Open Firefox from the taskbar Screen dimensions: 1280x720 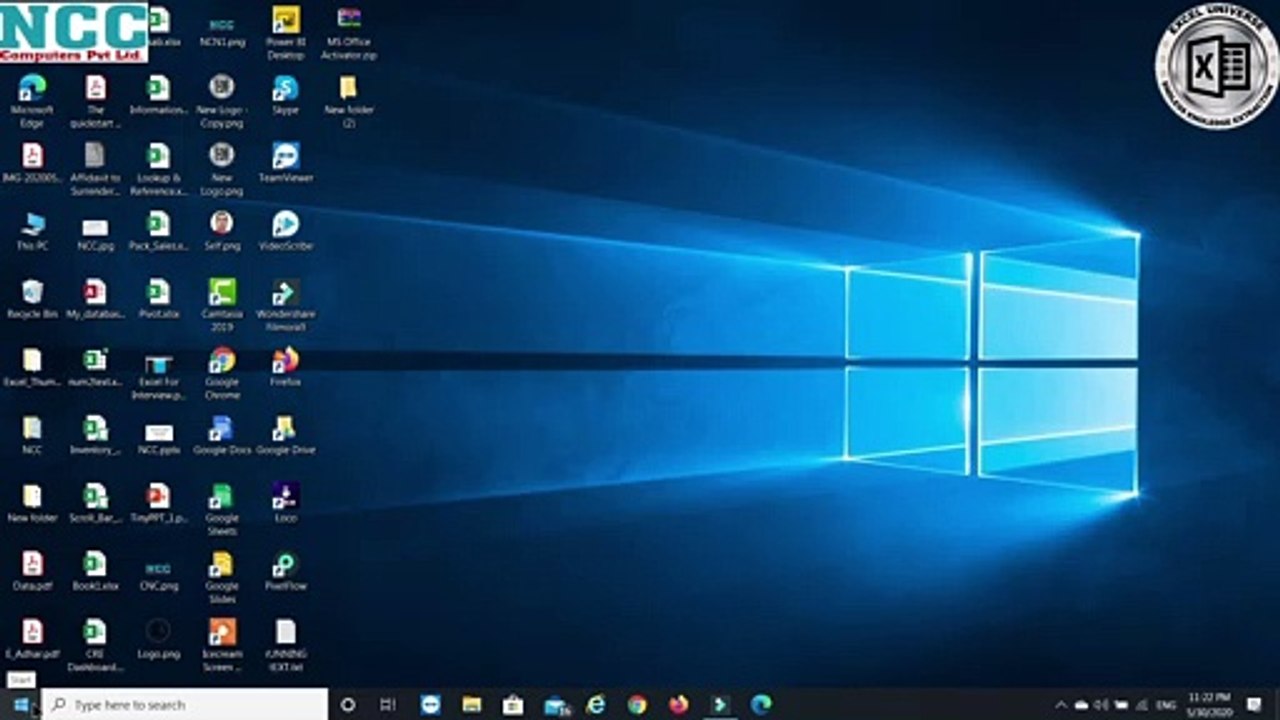[x=679, y=705]
